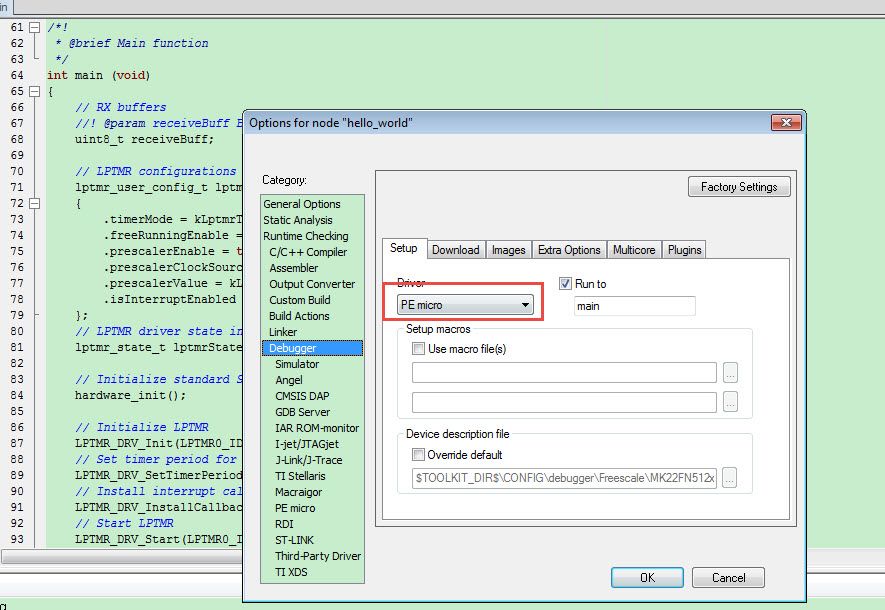Click the editor horizontal scrollbar
The width and height of the screenshot is (885, 610).
pyautogui.click(x=122, y=557)
